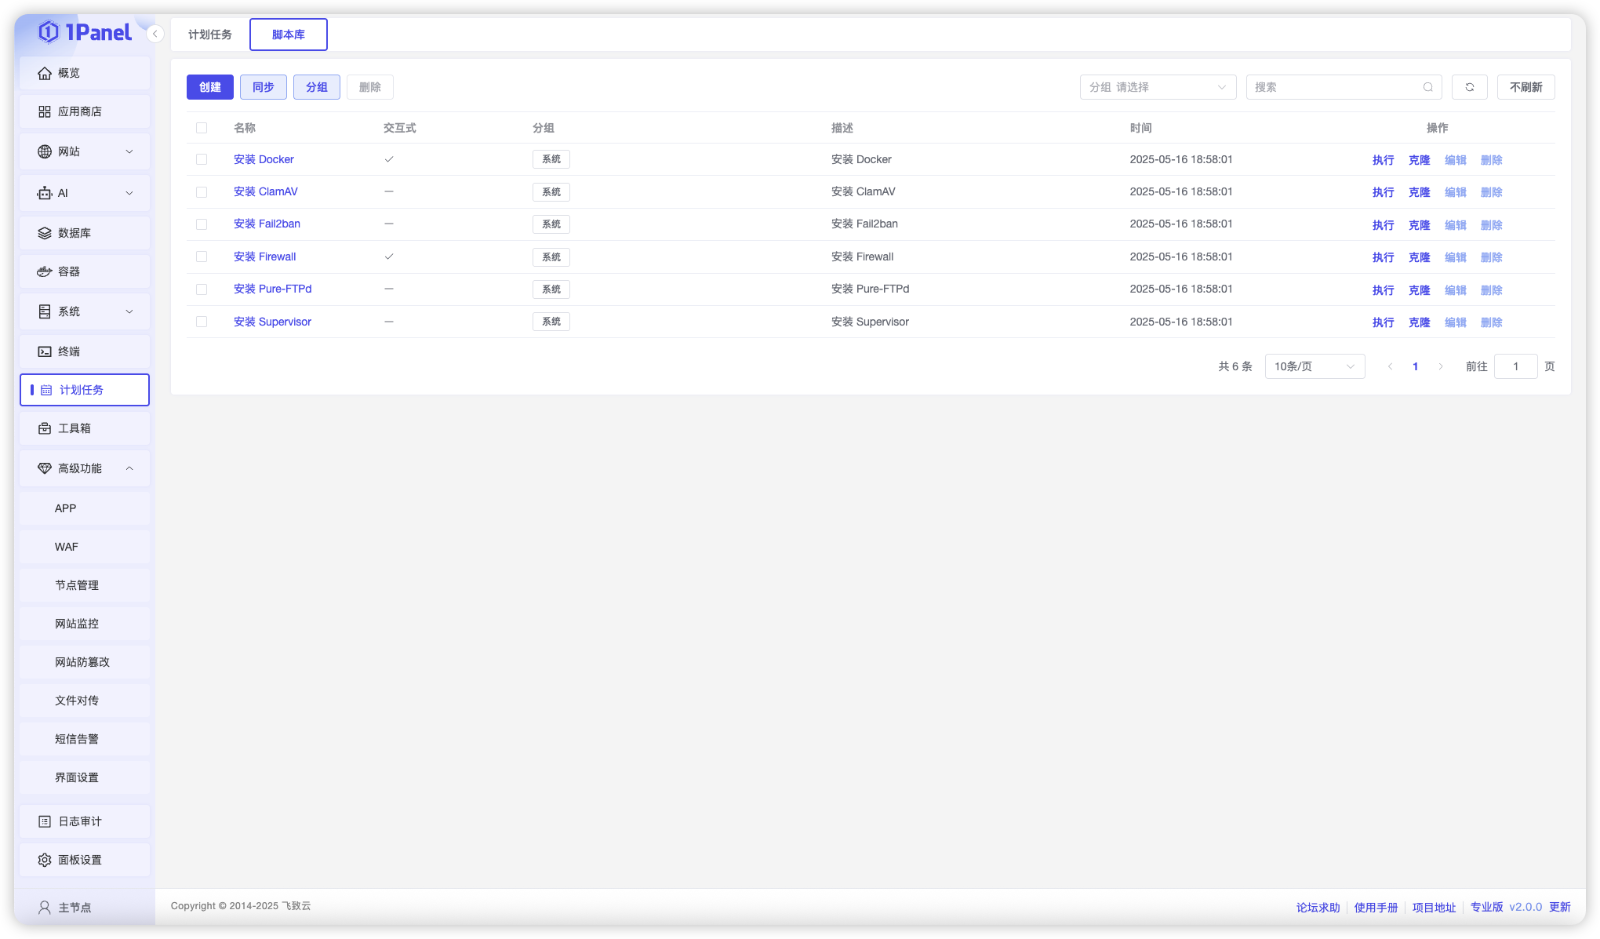Open 面板设置 panel settings
This screenshot has height=939, width=1600.
(x=78, y=859)
